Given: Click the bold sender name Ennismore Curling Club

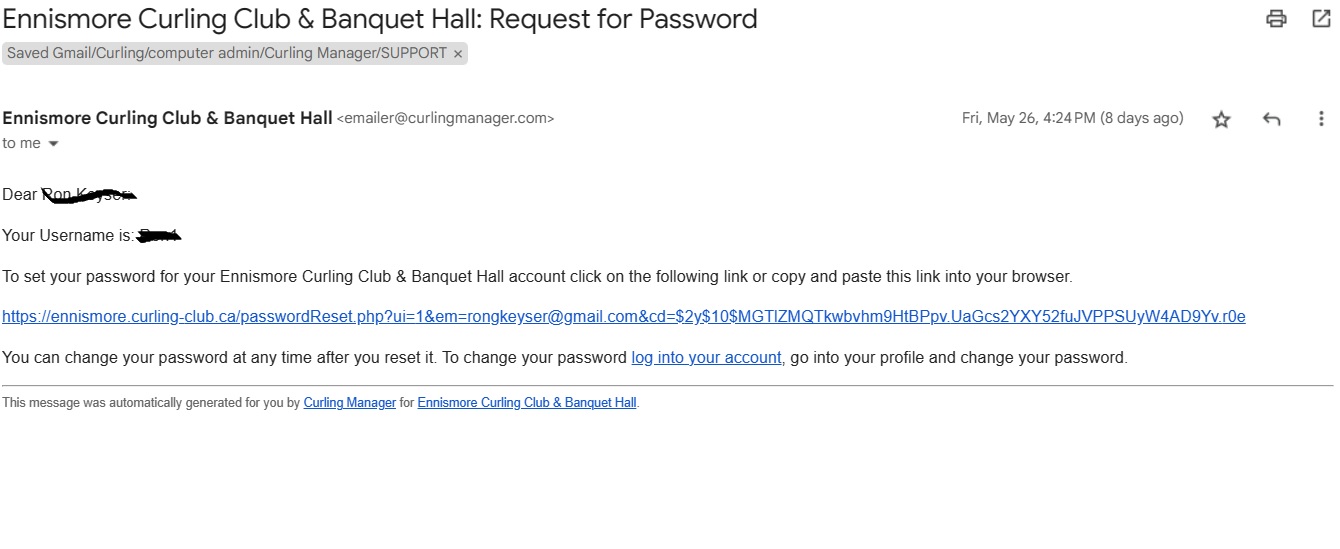Looking at the screenshot, I should click(167, 118).
